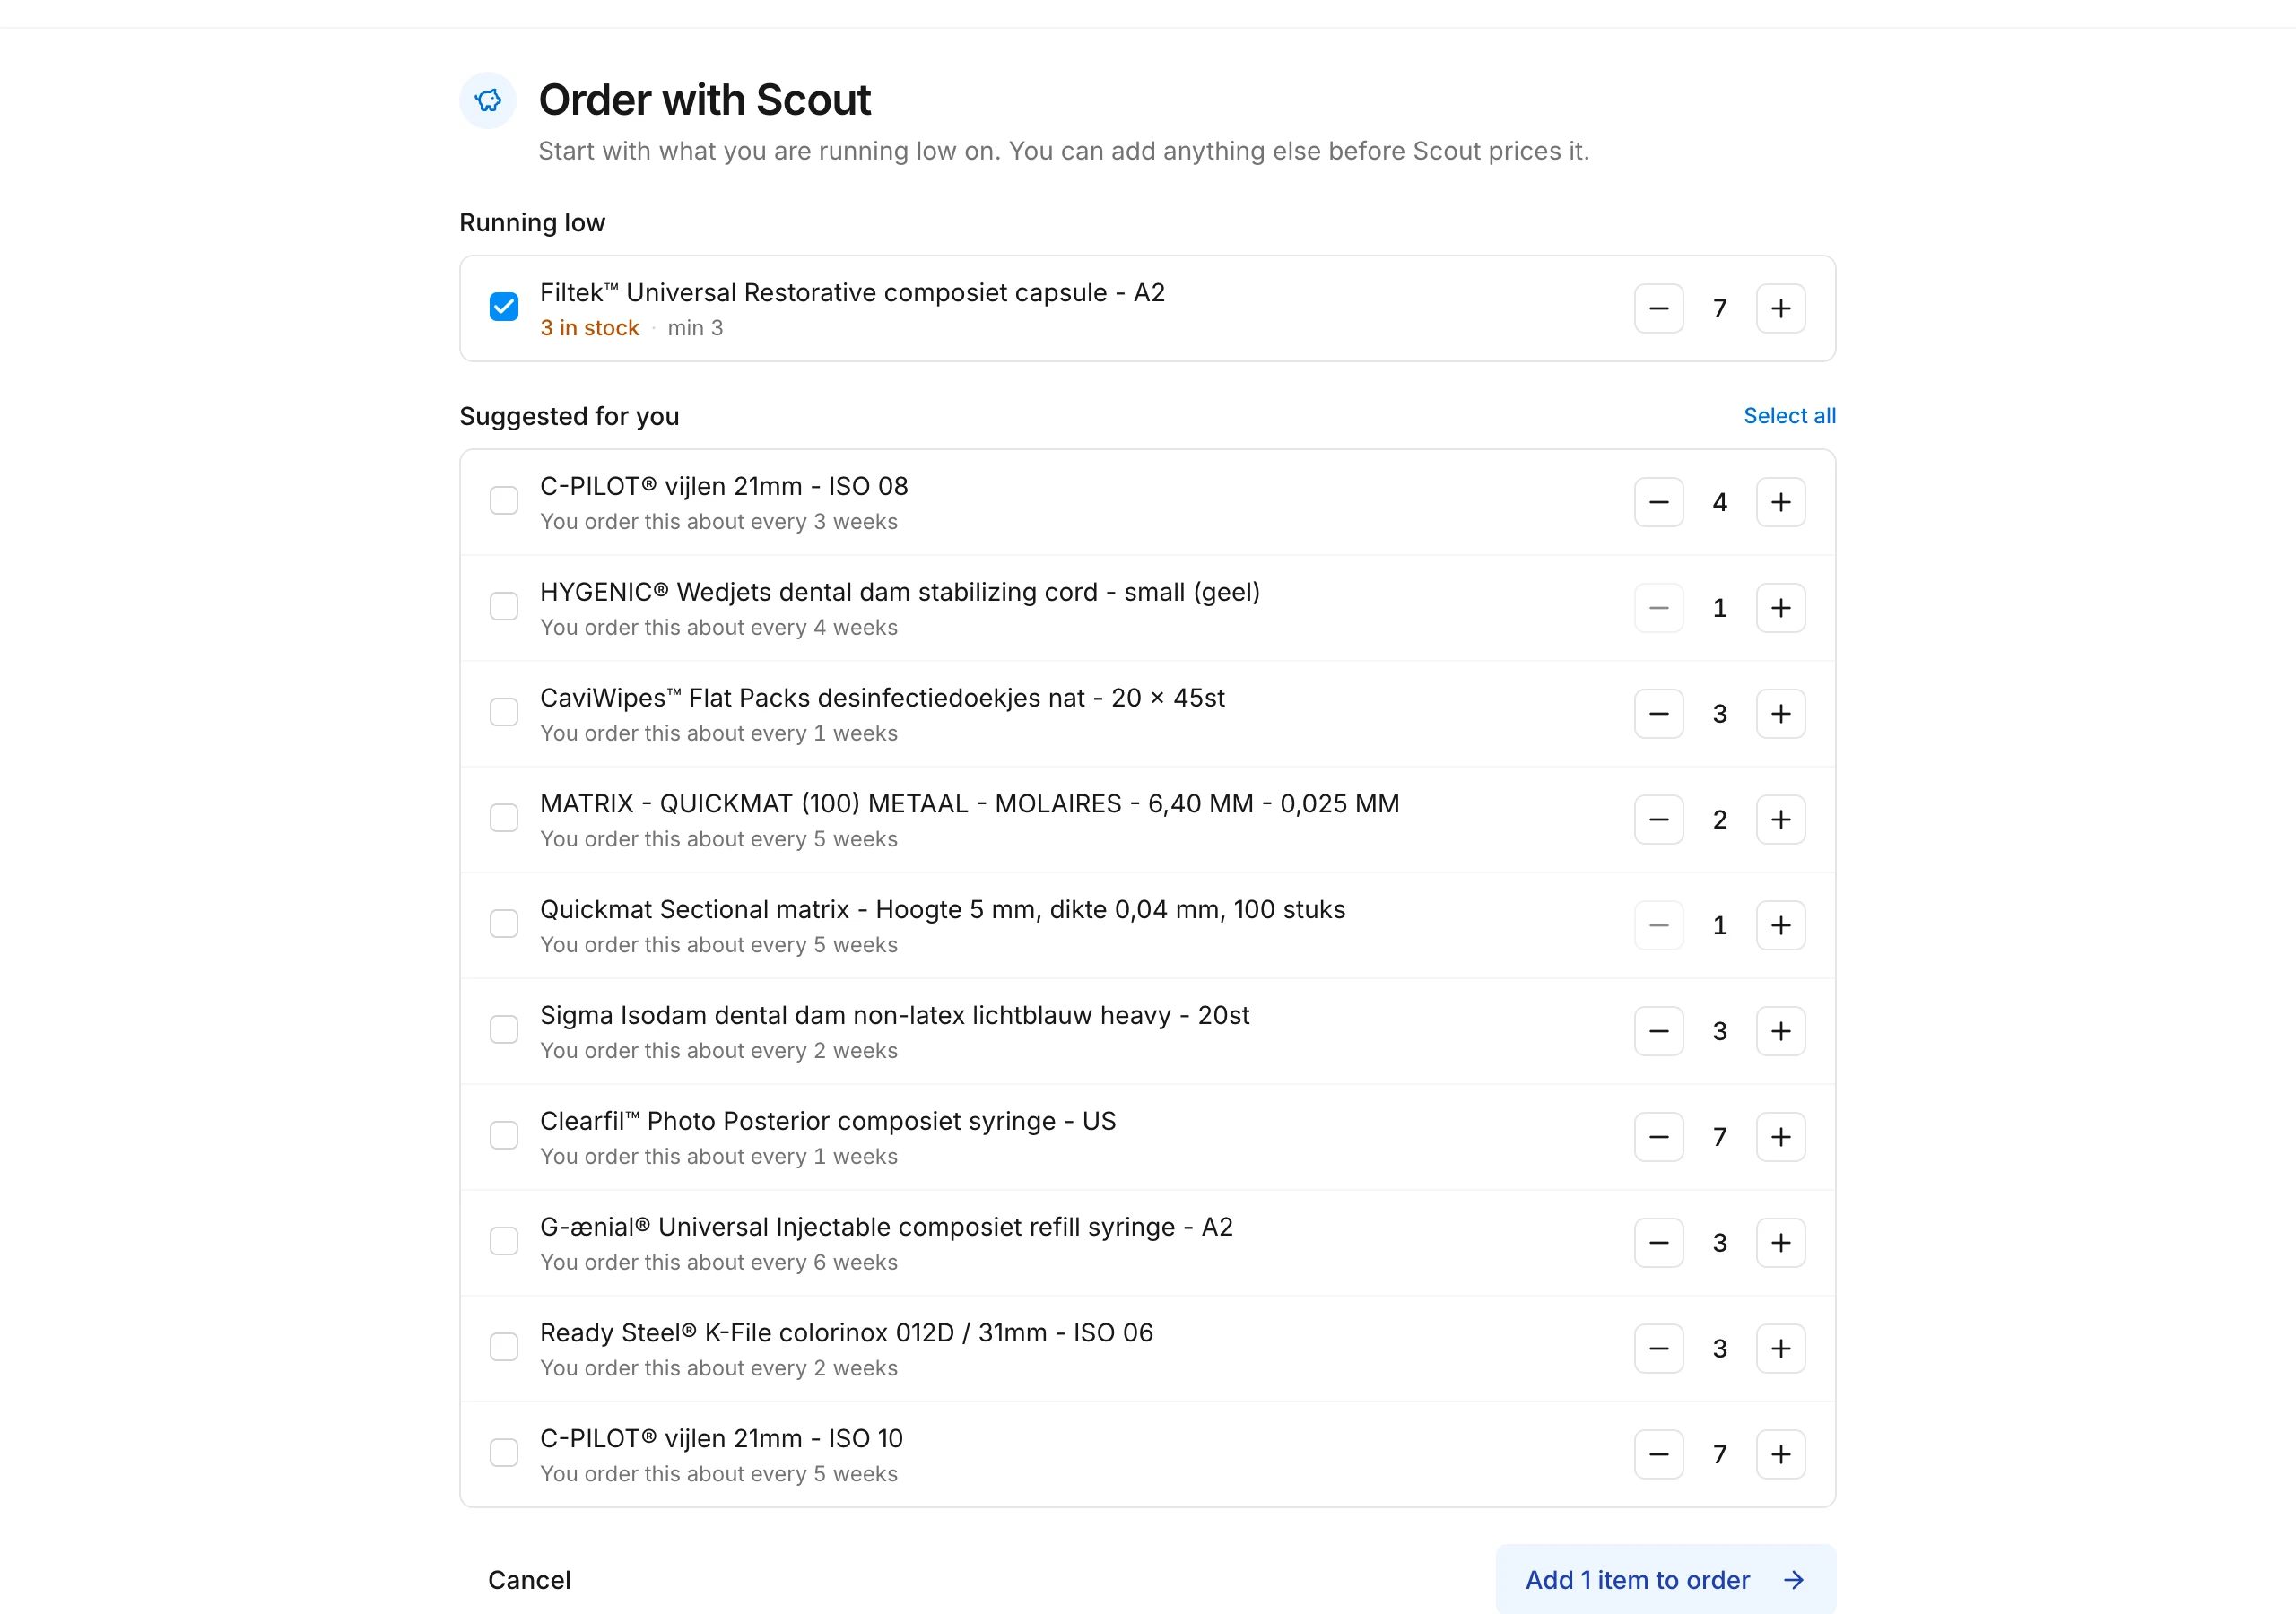The height and width of the screenshot is (1614, 2296).
Task: Decrease Filtek Universal Restorative quantity
Action: click(1658, 308)
